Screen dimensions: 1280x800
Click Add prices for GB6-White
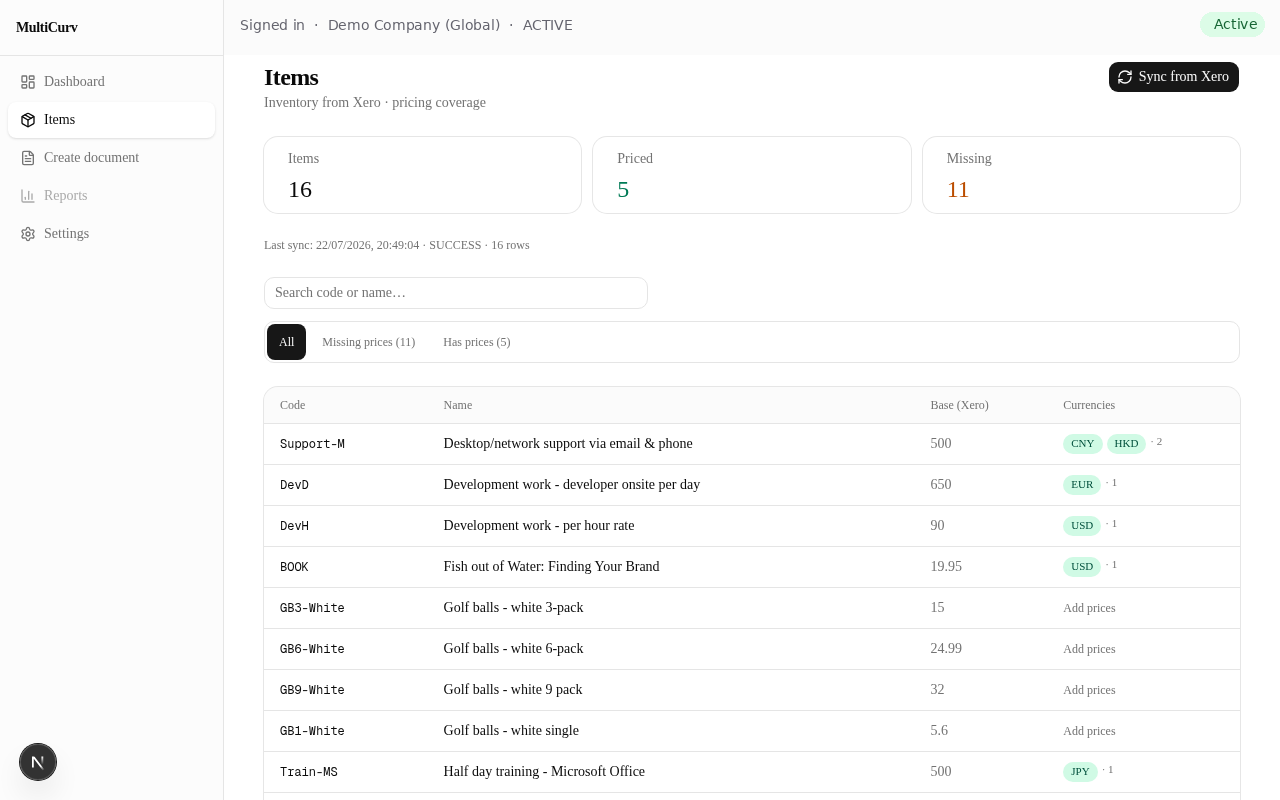point(1089,649)
